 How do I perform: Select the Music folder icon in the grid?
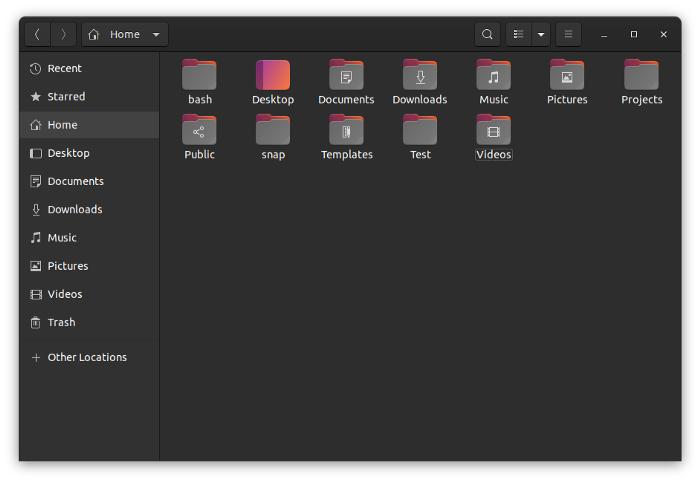click(493, 75)
